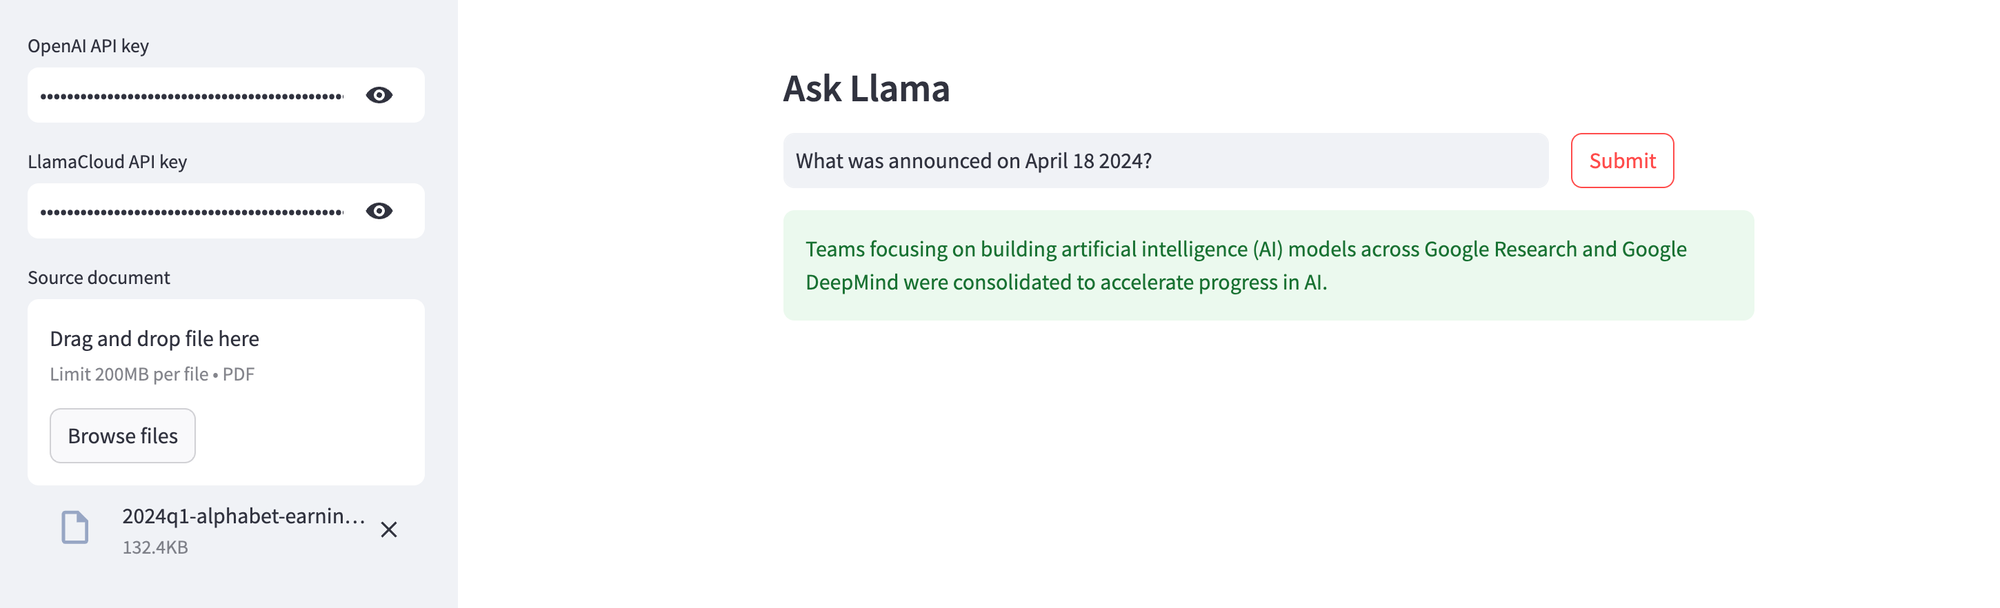Screen dimensions: 2000x608
Task: Click the Source document section label
Action: pyautogui.click(x=99, y=277)
